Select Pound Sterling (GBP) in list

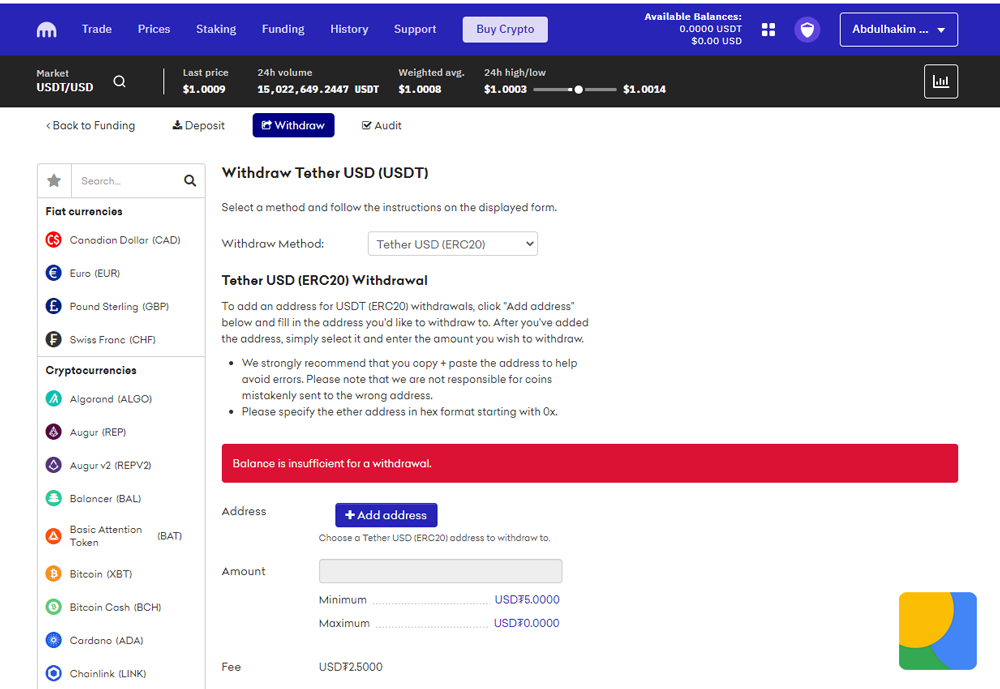pyautogui.click(x=119, y=306)
